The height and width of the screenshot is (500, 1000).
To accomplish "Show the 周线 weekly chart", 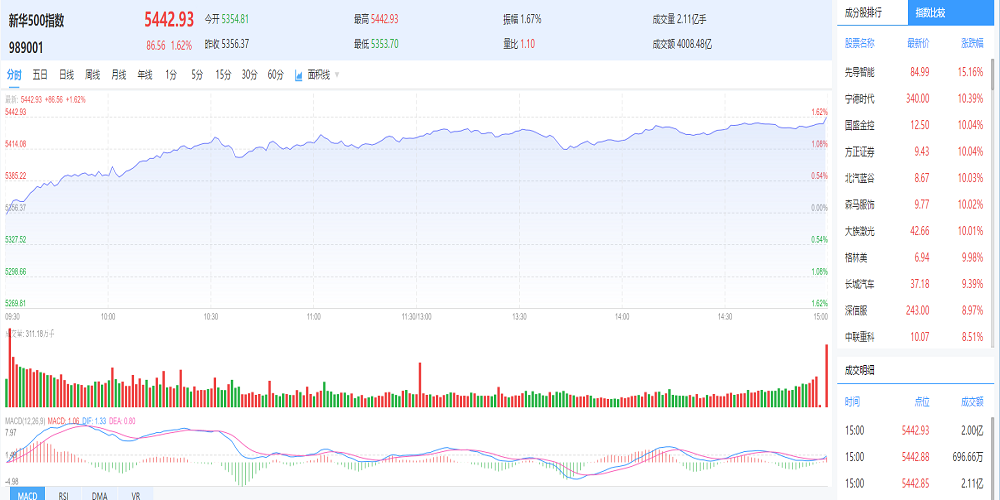I will click(x=92, y=75).
